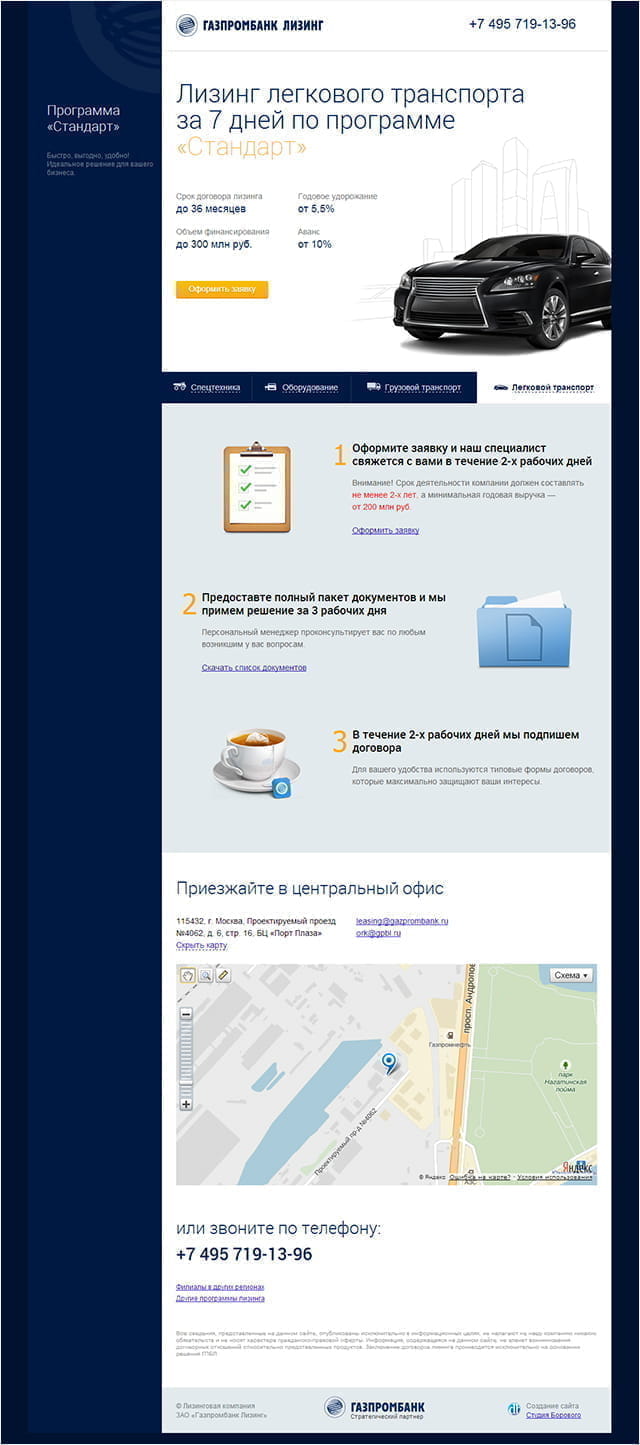
Task: Select the Легковой транспорт tab
Action: (x=544, y=387)
